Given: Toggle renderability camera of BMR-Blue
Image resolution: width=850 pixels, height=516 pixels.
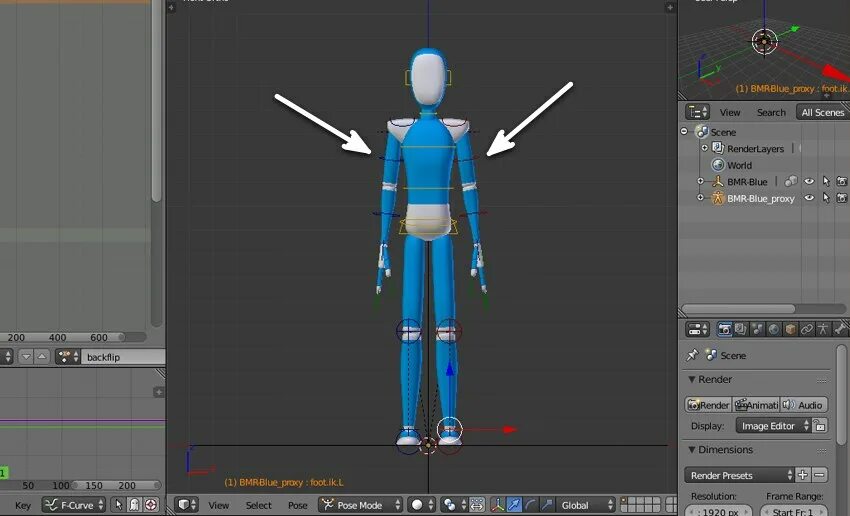Looking at the screenshot, I should click(x=842, y=181).
